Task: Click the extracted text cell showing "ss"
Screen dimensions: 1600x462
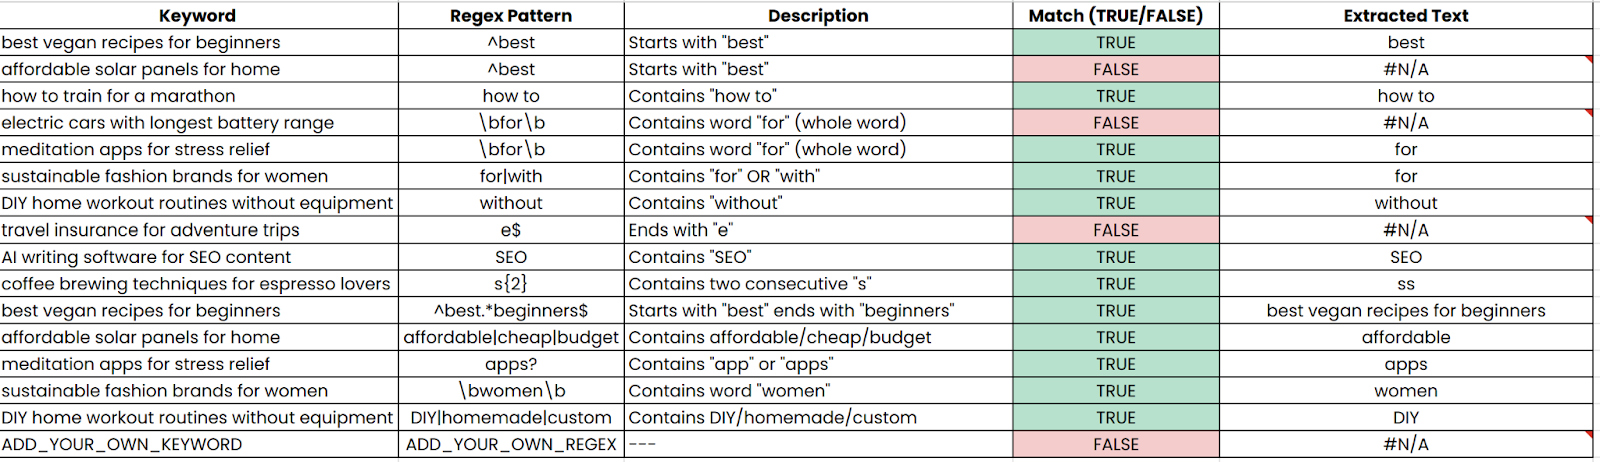Action: point(1405,284)
